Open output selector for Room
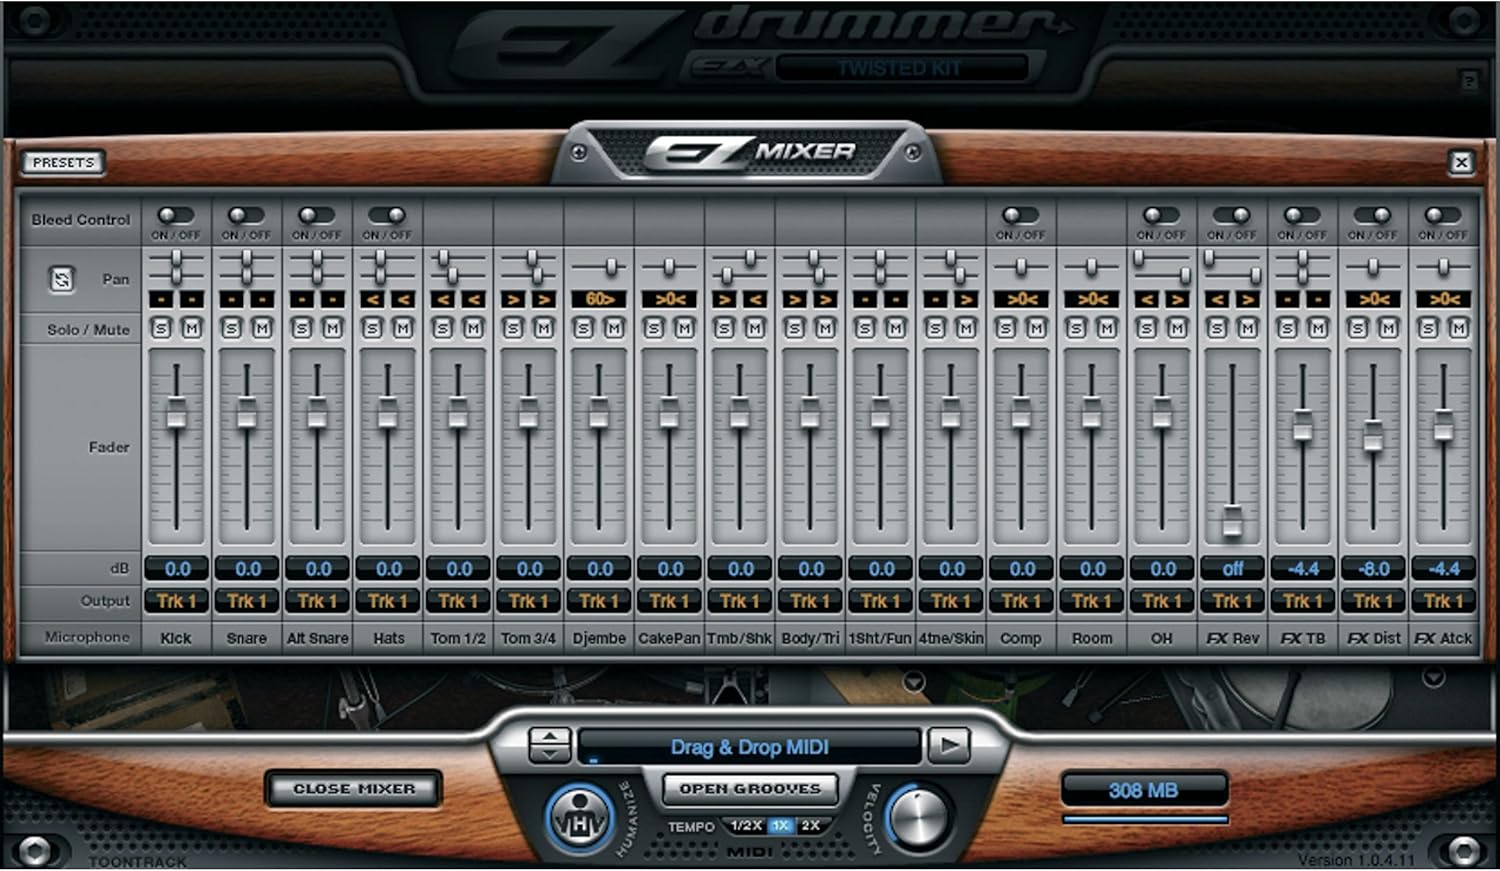This screenshot has width=1500, height=871. 1092,601
